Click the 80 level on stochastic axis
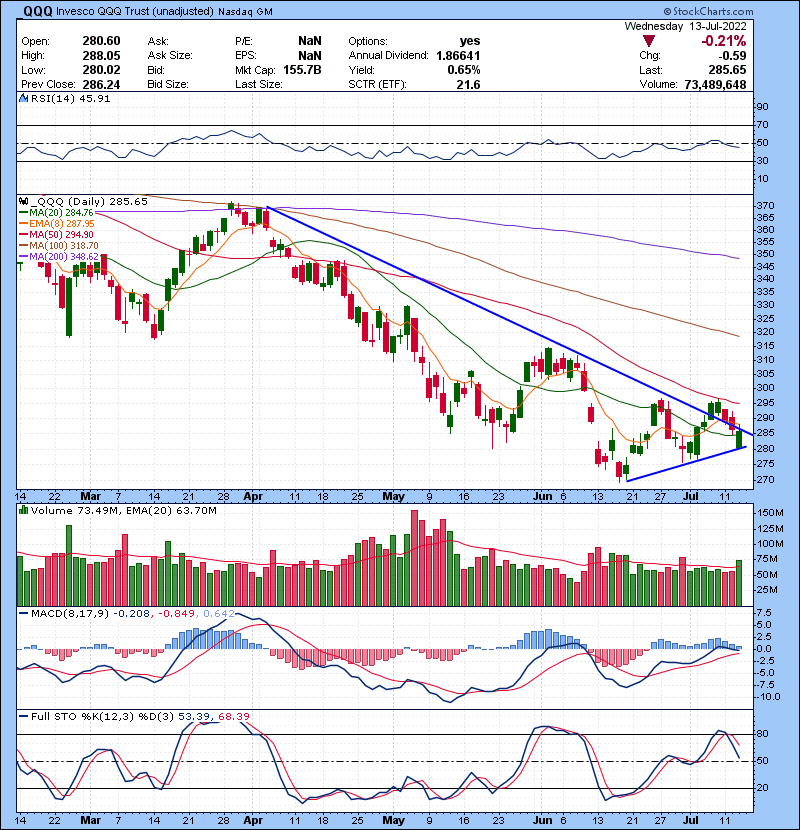The image size is (800, 830). pos(762,734)
